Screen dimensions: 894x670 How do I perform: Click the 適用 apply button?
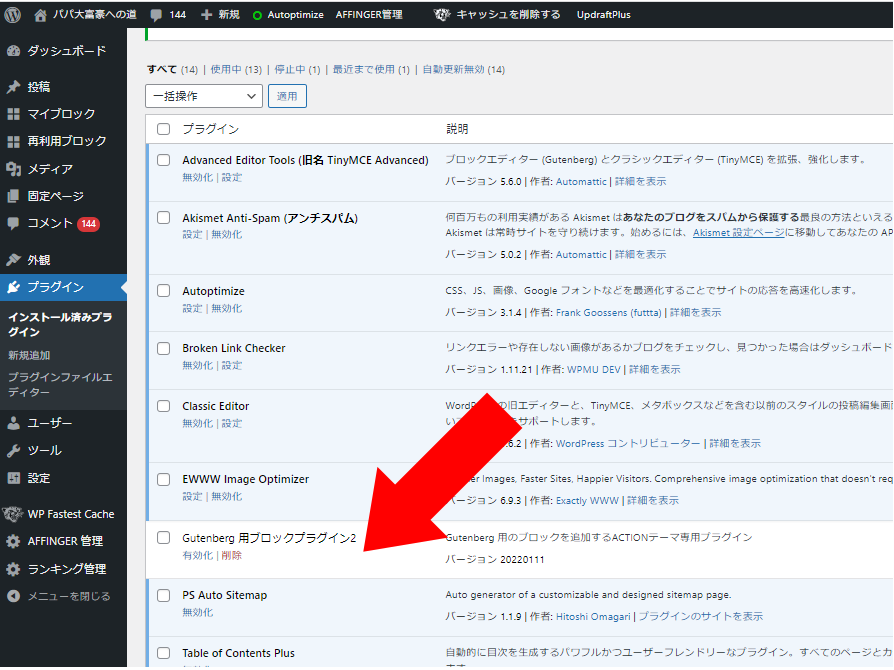287,96
